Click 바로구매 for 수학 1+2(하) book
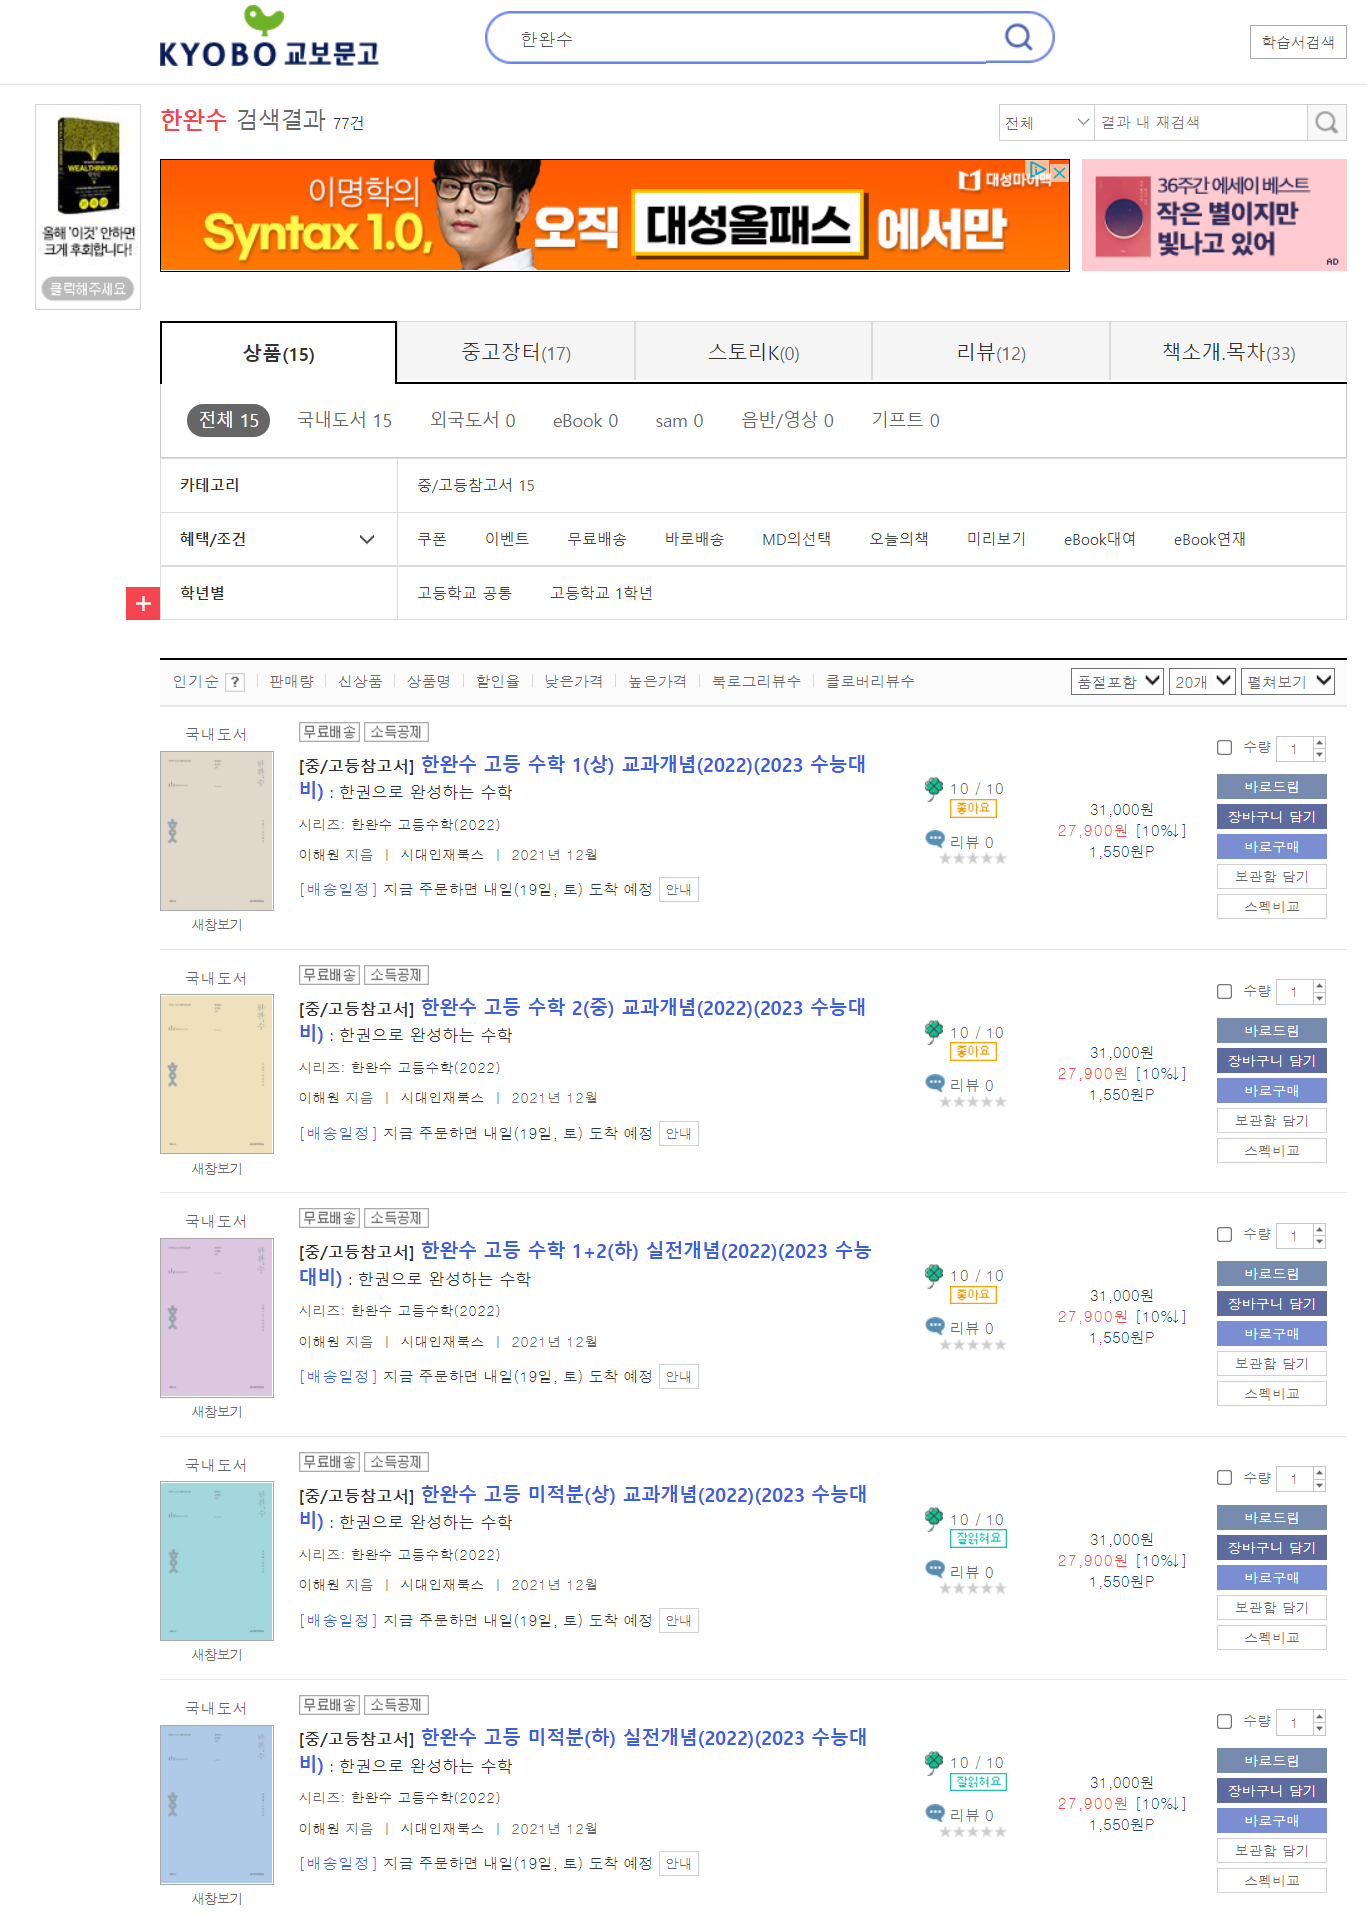This screenshot has height=1918, width=1367. click(1272, 1333)
